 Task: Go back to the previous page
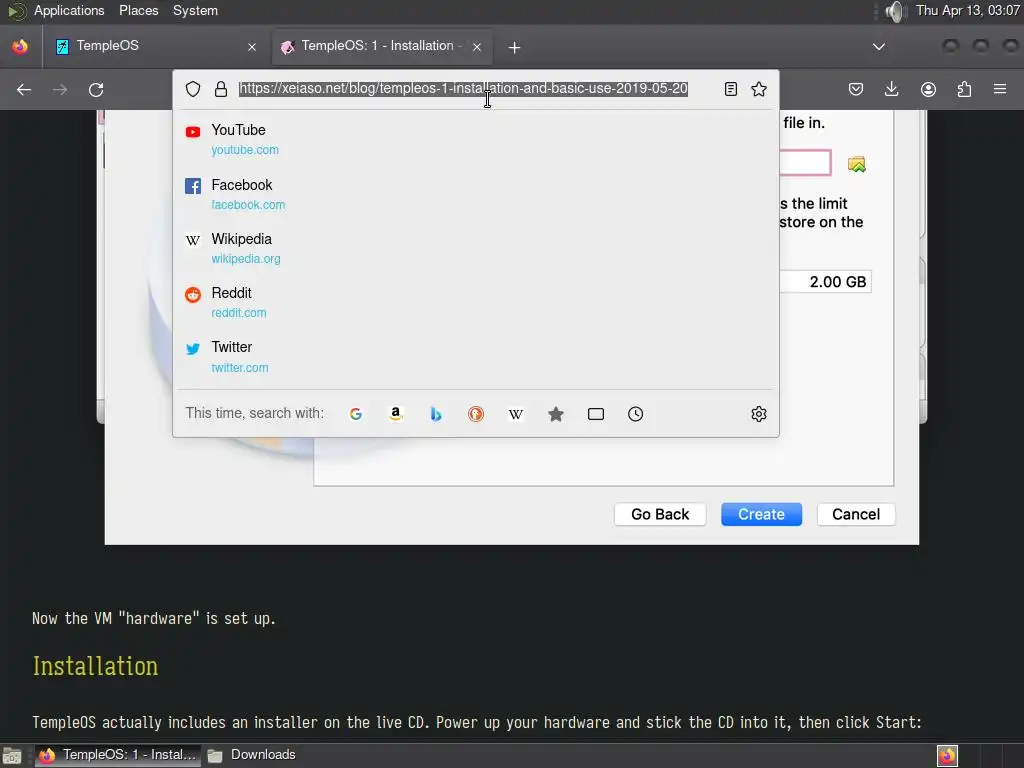pos(24,89)
